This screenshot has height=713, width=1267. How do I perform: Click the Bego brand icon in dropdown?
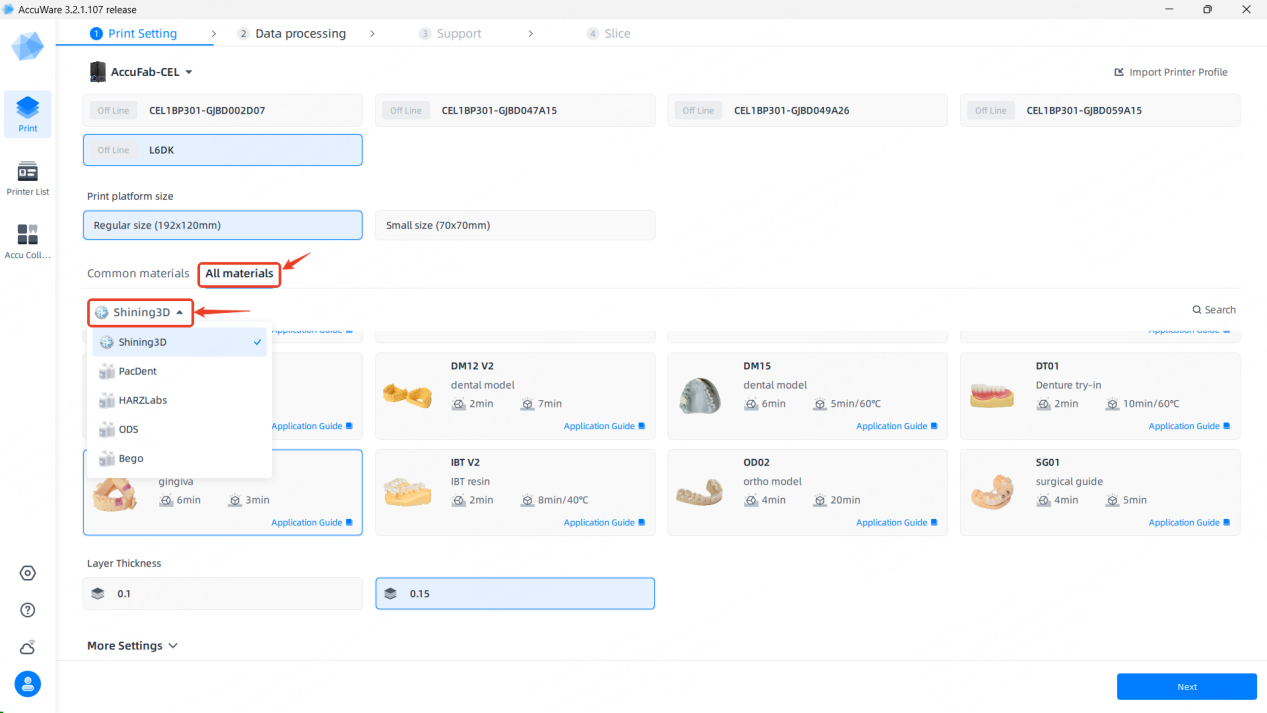[107, 458]
